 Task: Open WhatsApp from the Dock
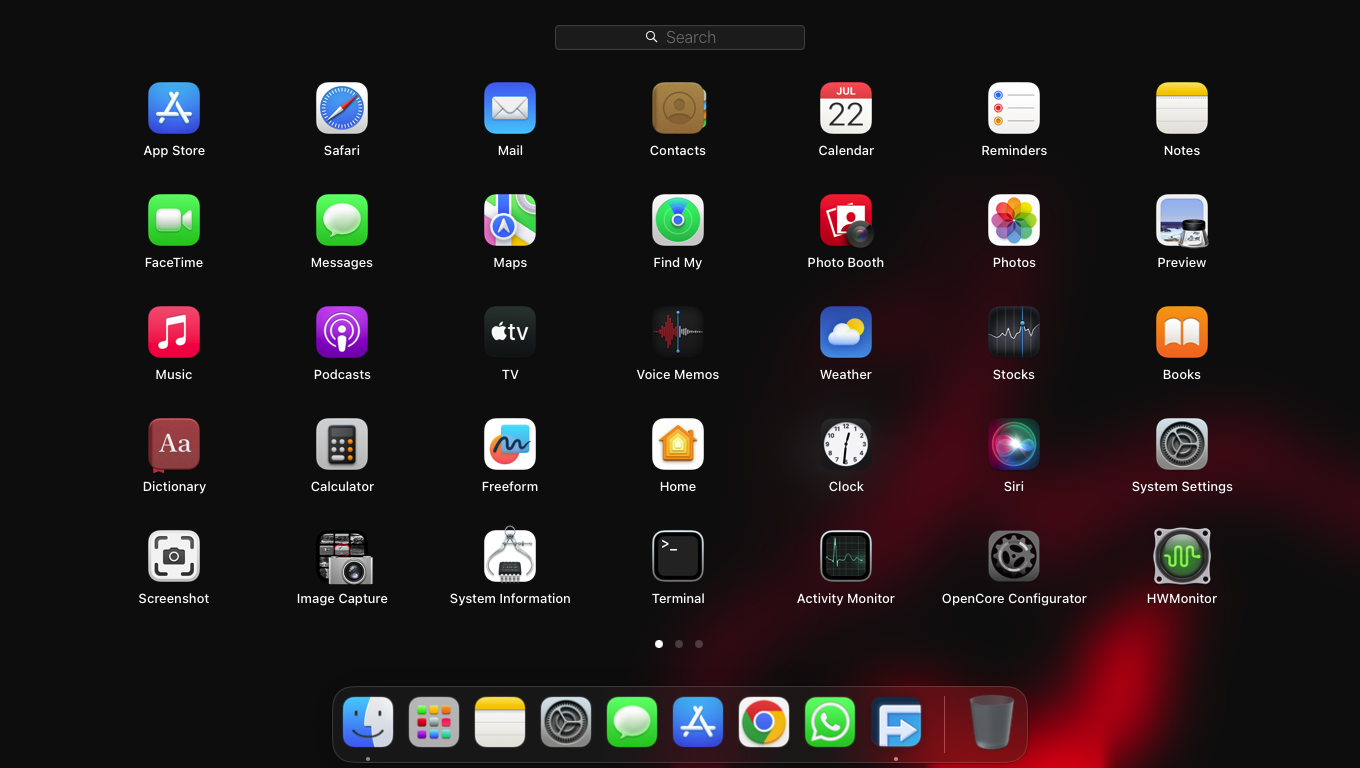tap(830, 722)
